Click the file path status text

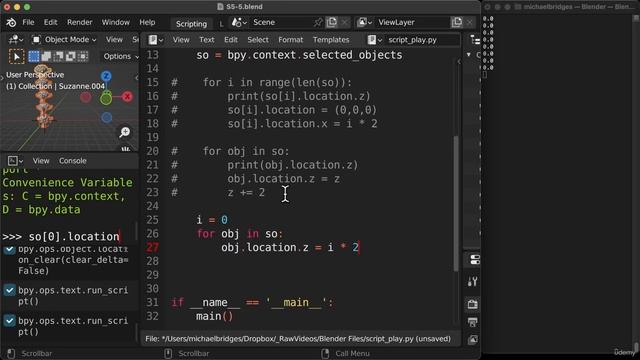click(298, 339)
